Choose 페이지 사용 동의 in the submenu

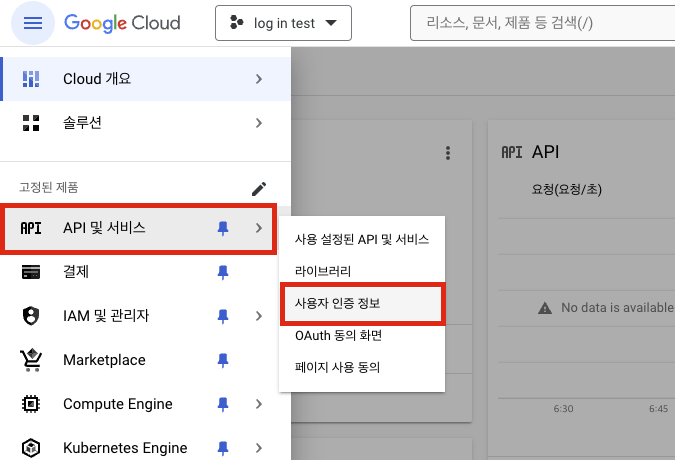362,367
